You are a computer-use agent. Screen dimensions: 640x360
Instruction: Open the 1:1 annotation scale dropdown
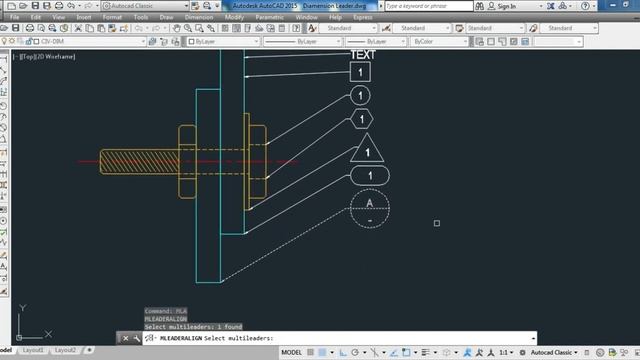pyautogui.click(x=506, y=352)
